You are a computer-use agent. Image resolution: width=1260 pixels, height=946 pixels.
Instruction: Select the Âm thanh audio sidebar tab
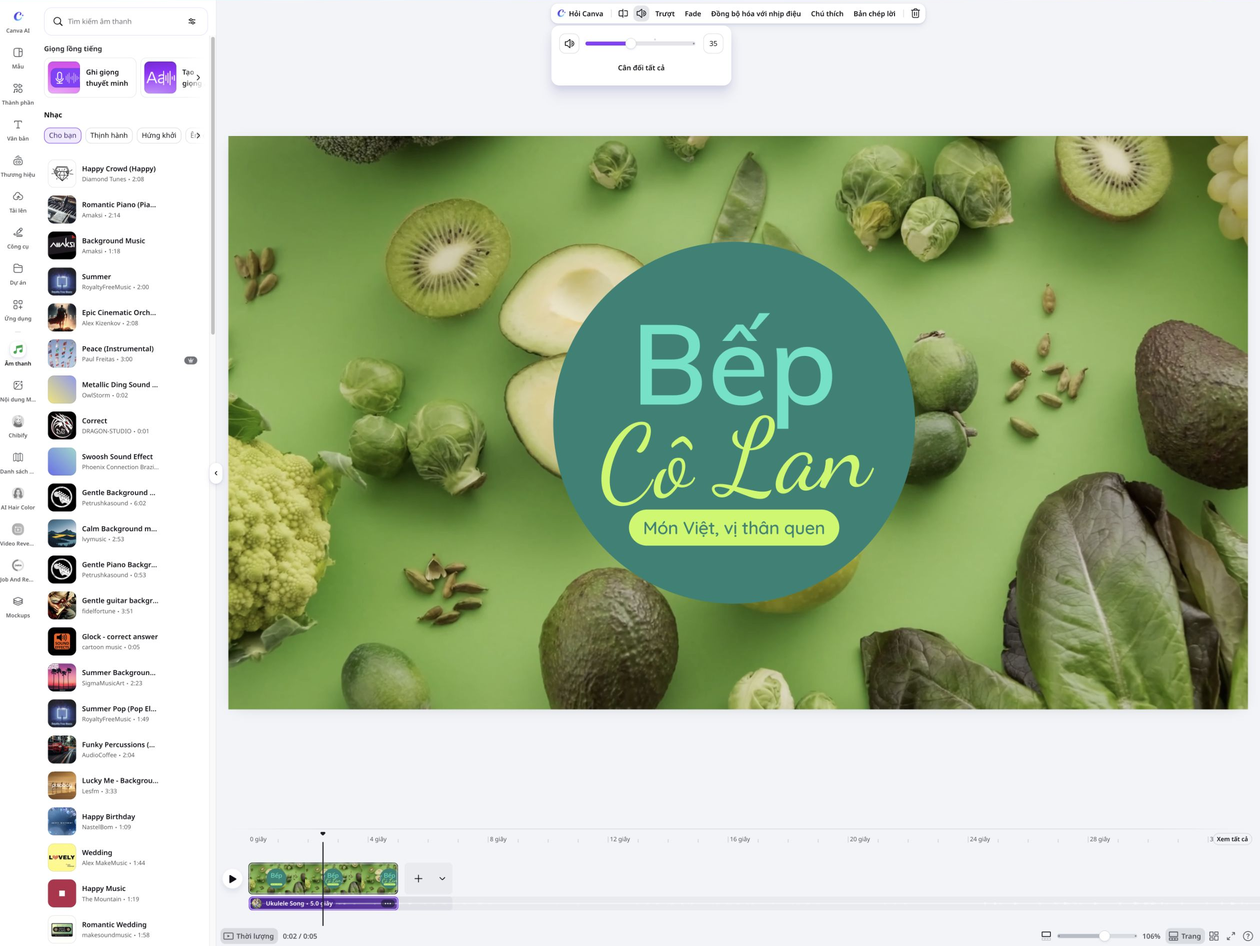[18, 354]
